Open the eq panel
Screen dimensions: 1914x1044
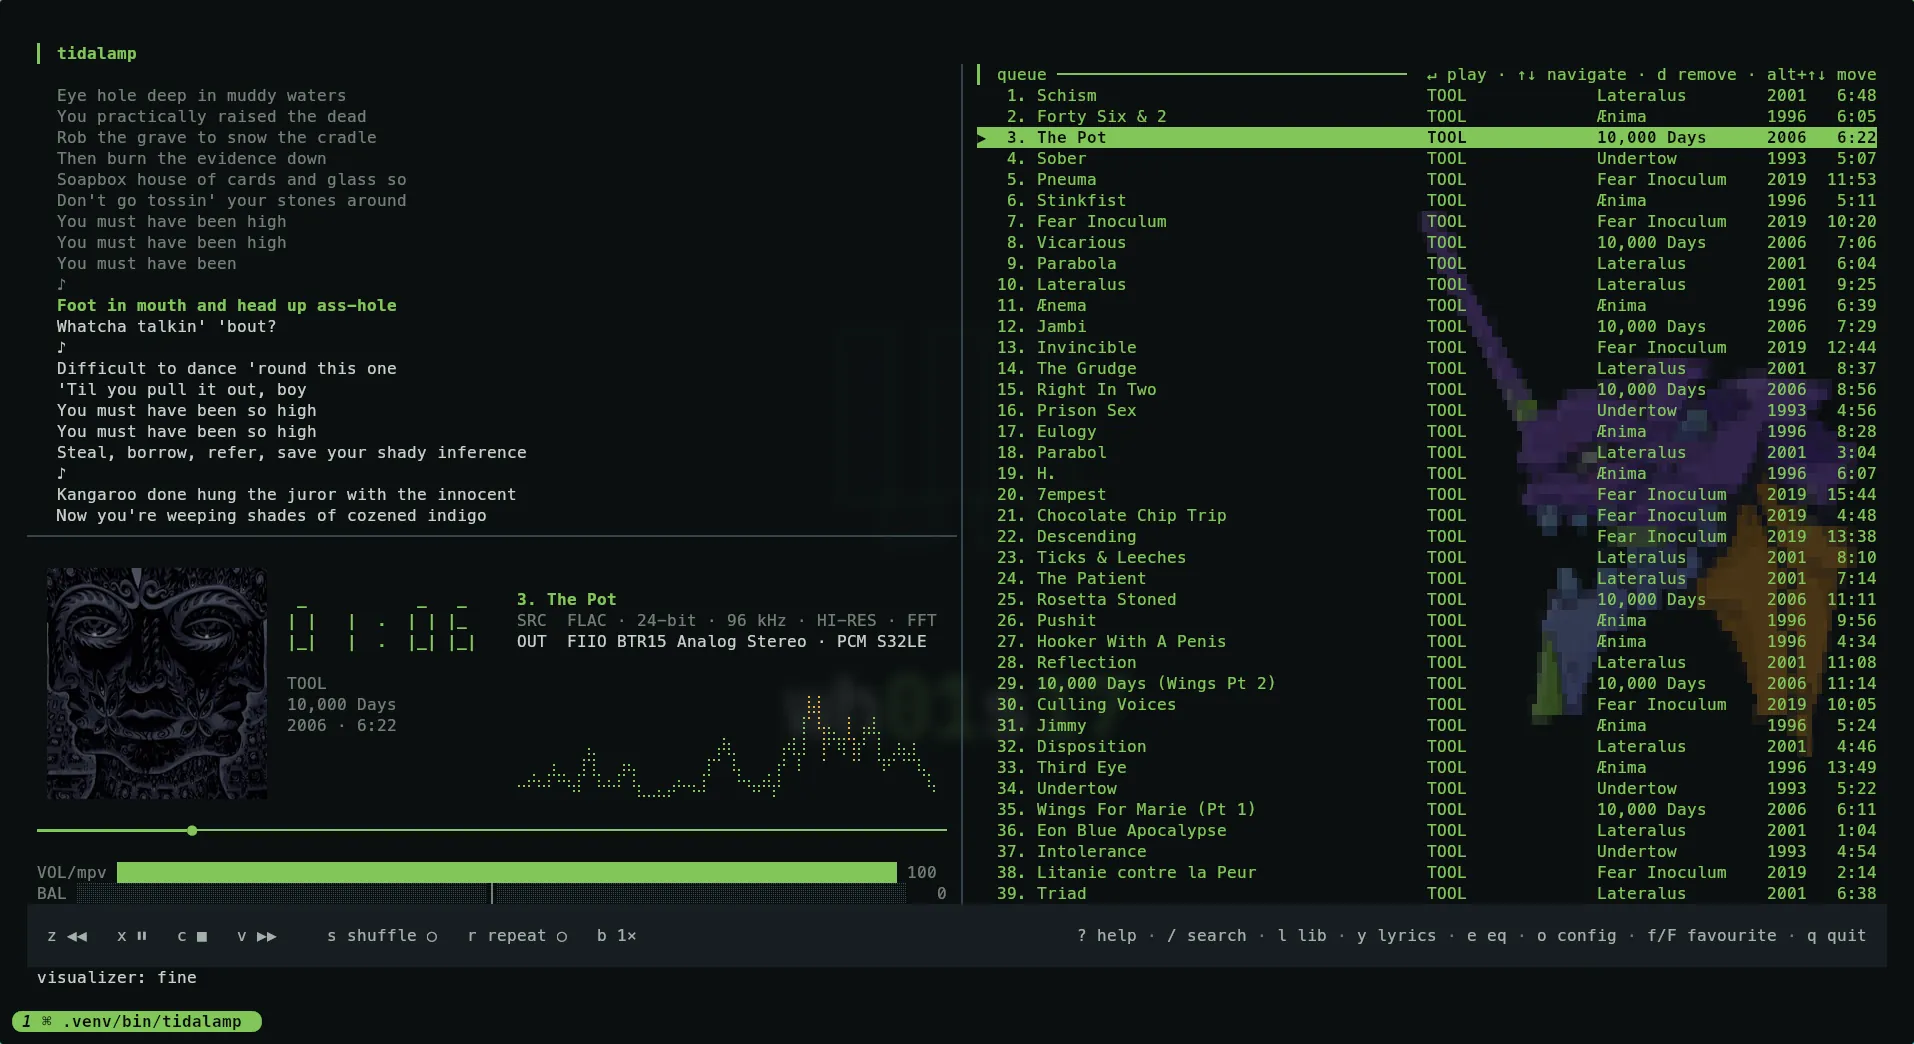[1486, 936]
